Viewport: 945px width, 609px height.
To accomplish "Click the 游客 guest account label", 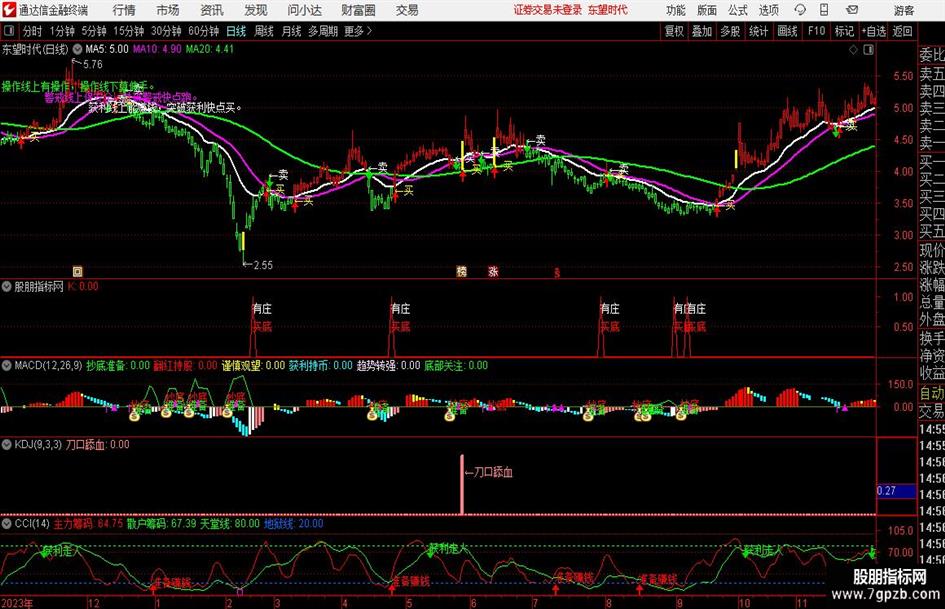I will 904,10.
